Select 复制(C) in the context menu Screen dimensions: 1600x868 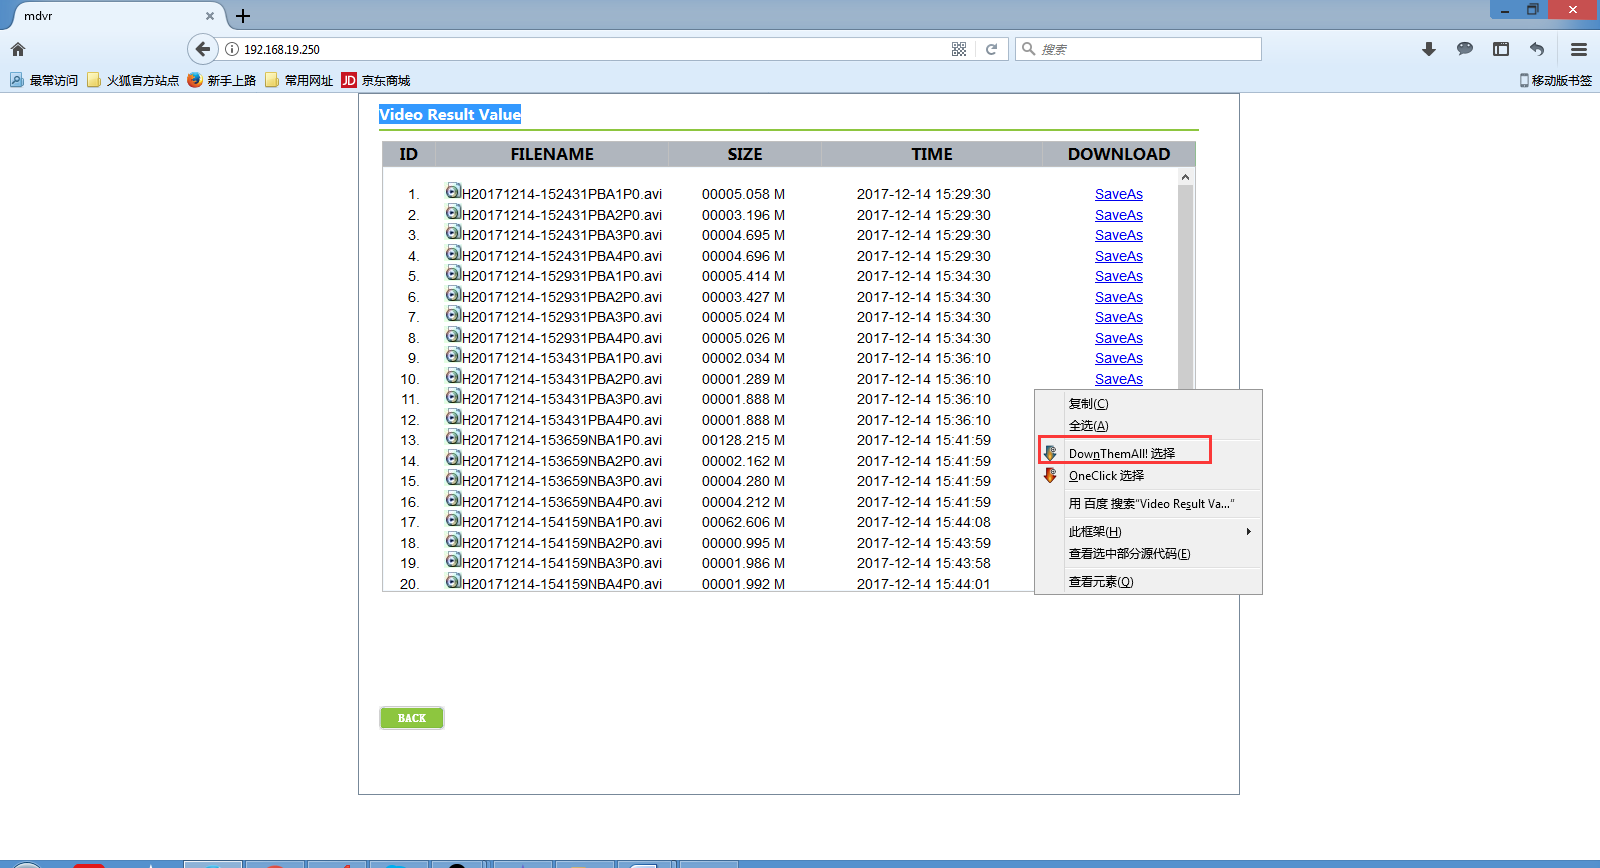1148,404
